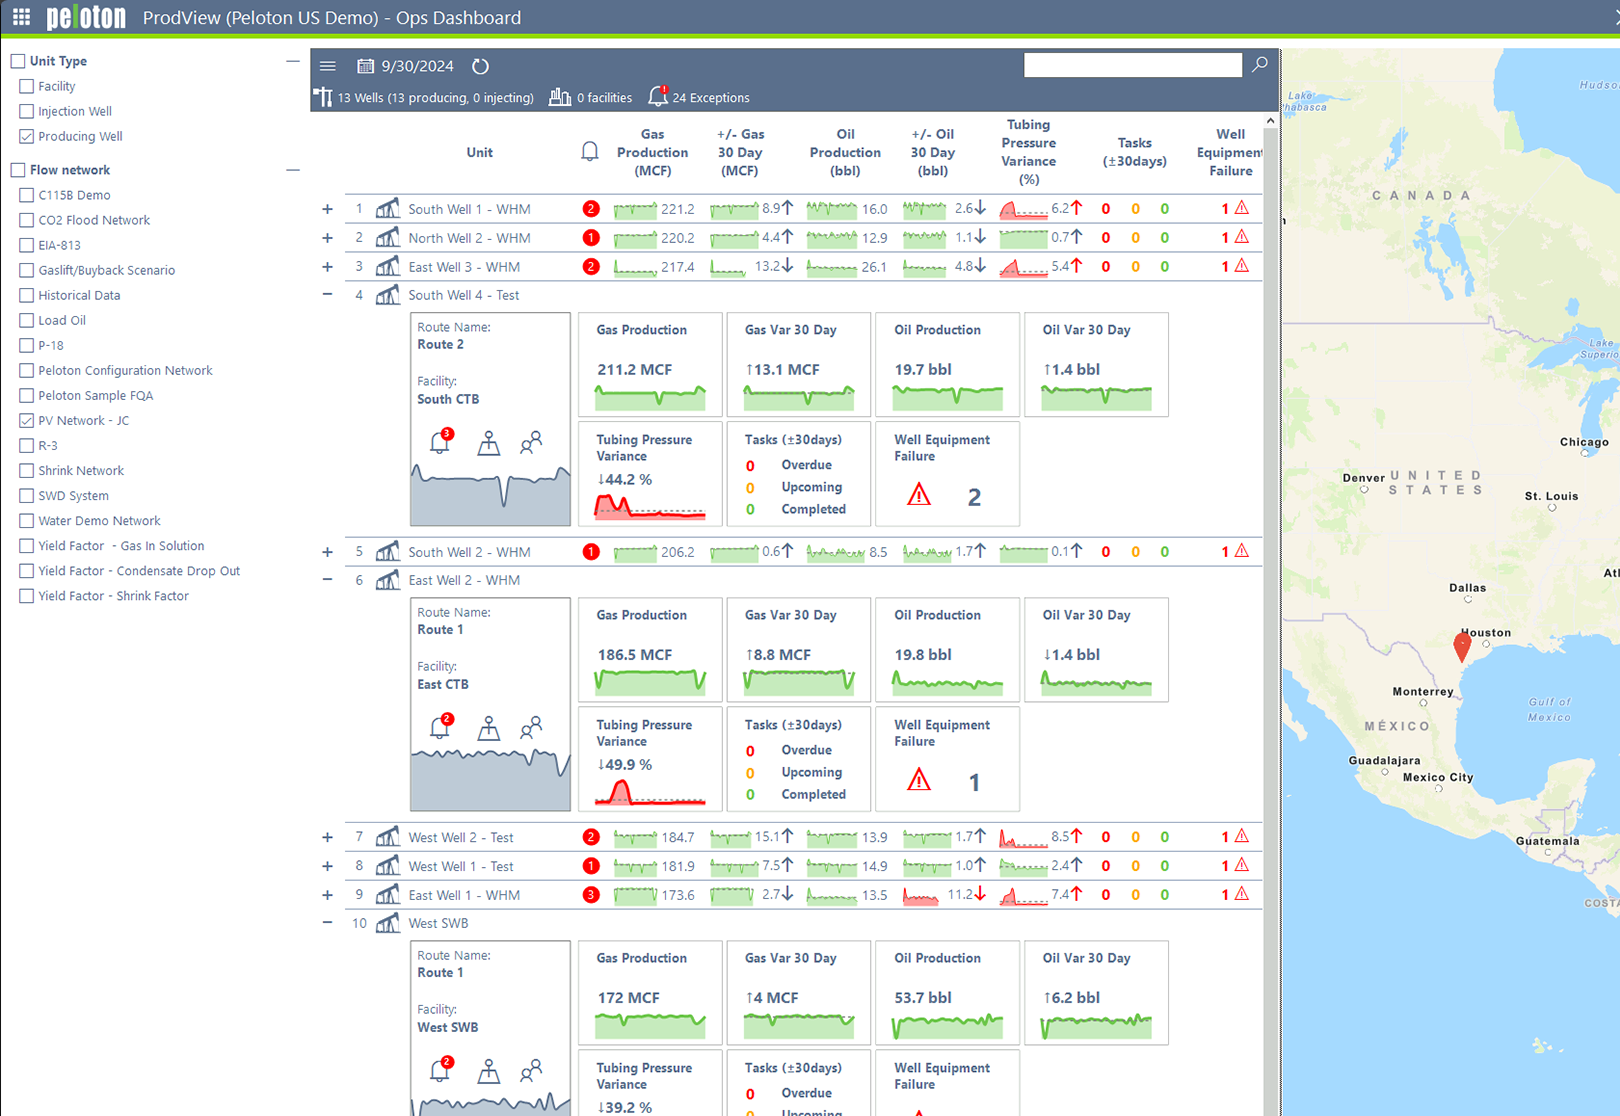Click the wellhead icon on the East Well 2 card

(x=489, y=728)
